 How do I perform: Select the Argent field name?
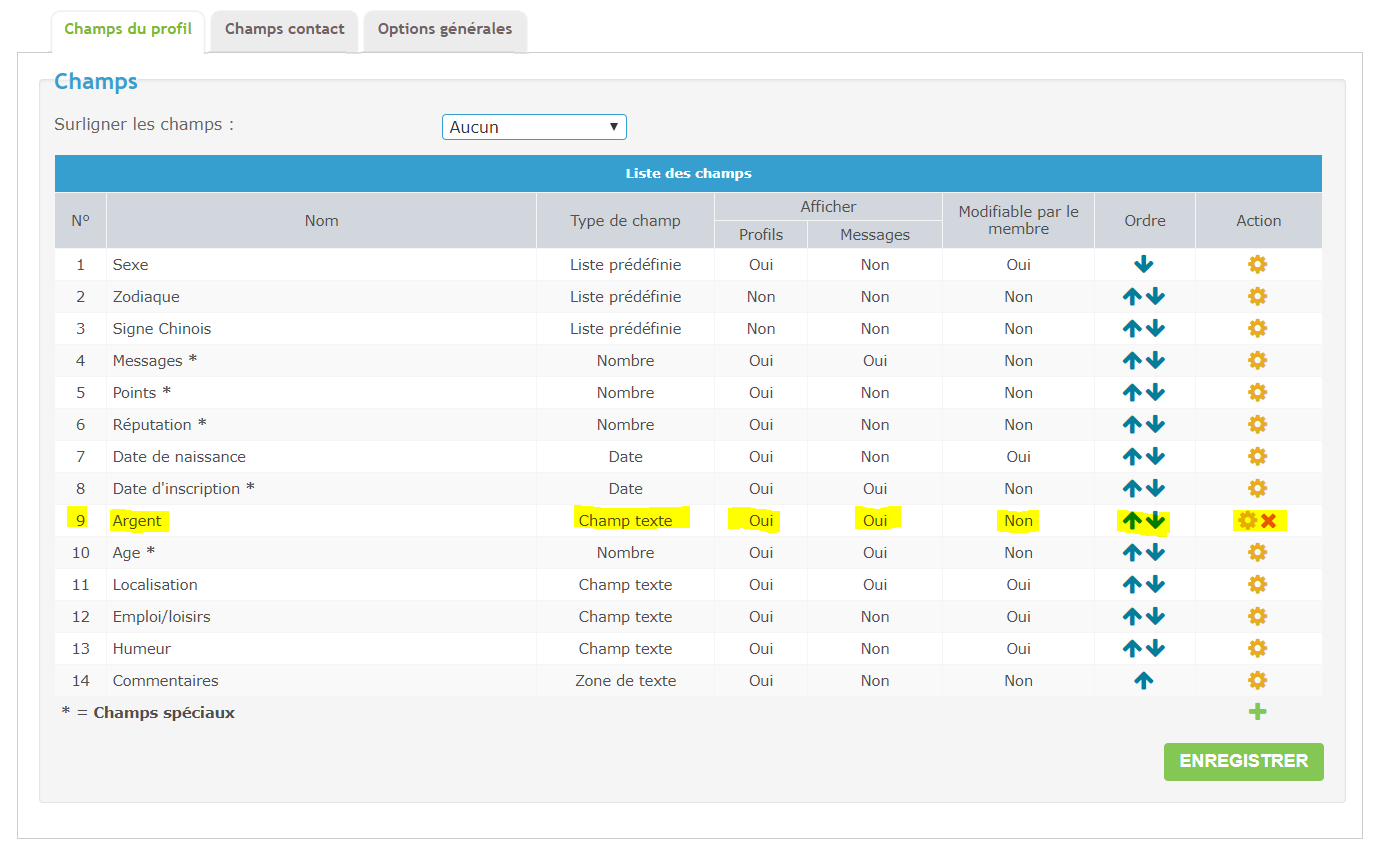pos(137,521)
